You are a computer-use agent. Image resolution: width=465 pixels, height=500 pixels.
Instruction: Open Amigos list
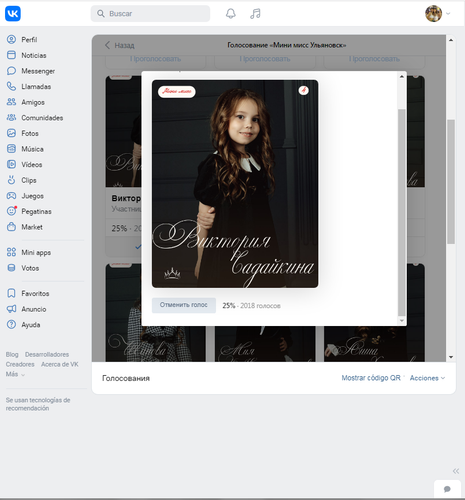click(x=33, y=102)
